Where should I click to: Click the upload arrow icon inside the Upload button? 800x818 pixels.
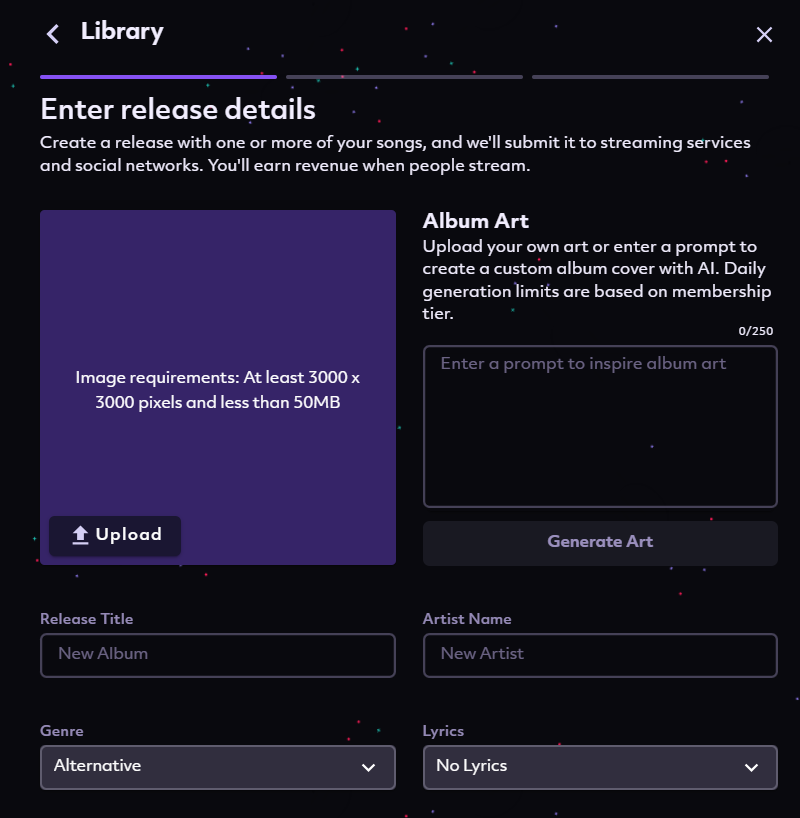(79, 535)
